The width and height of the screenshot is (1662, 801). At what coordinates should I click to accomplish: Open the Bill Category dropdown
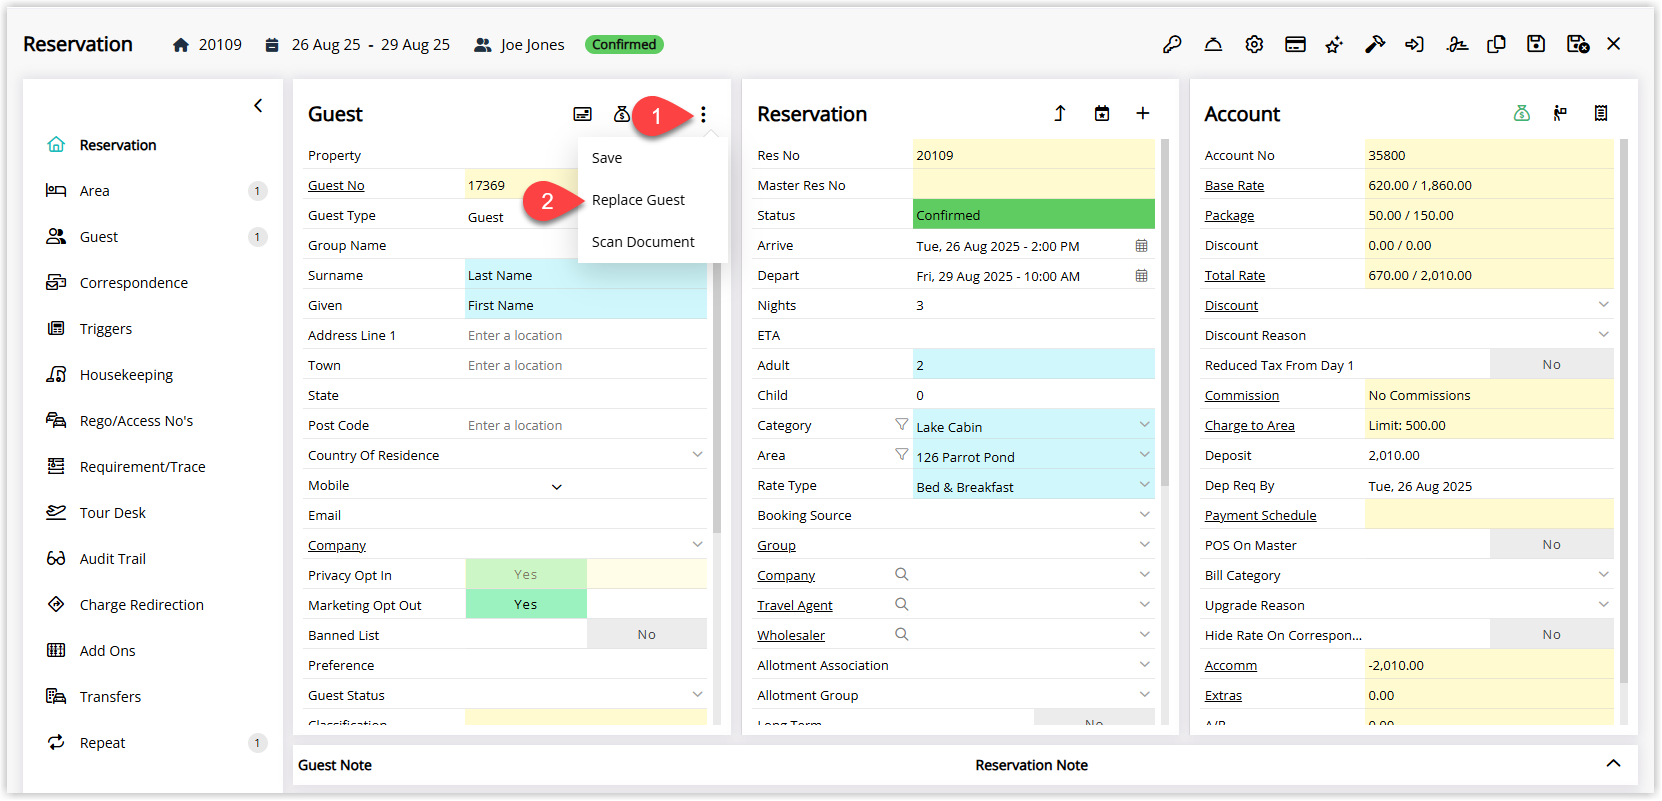click(x=1603, y=575)
